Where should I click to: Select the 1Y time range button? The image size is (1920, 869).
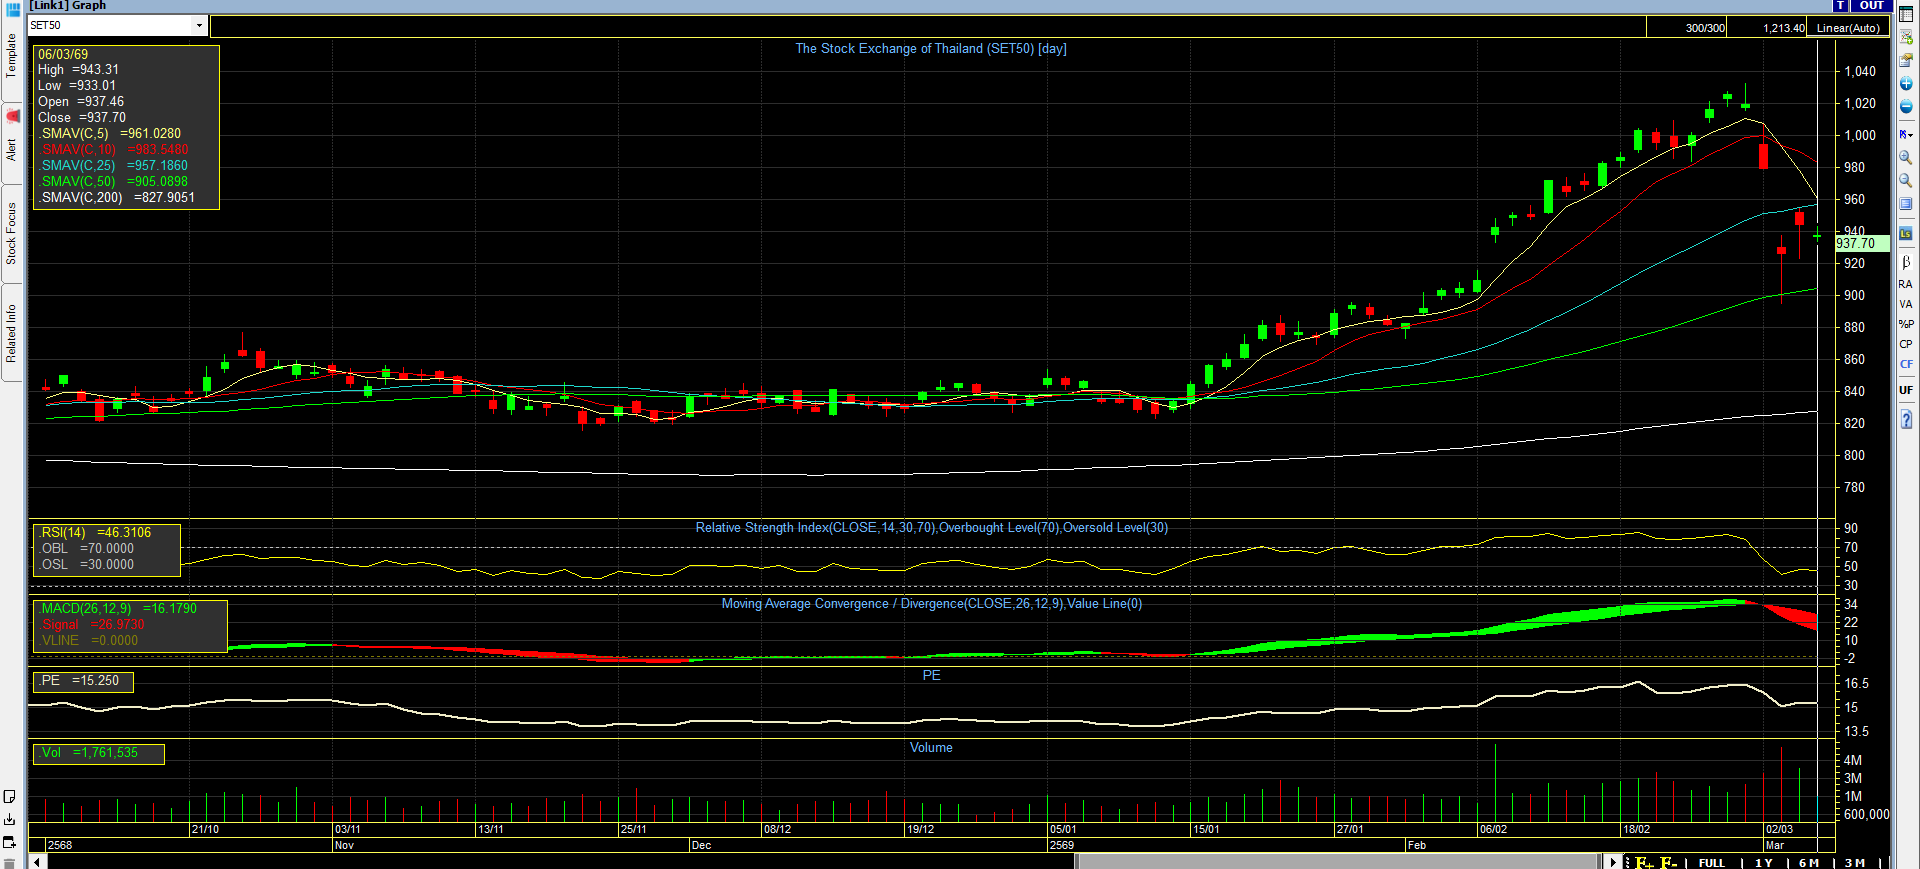pyautogui.click(x=1763, y=863)
